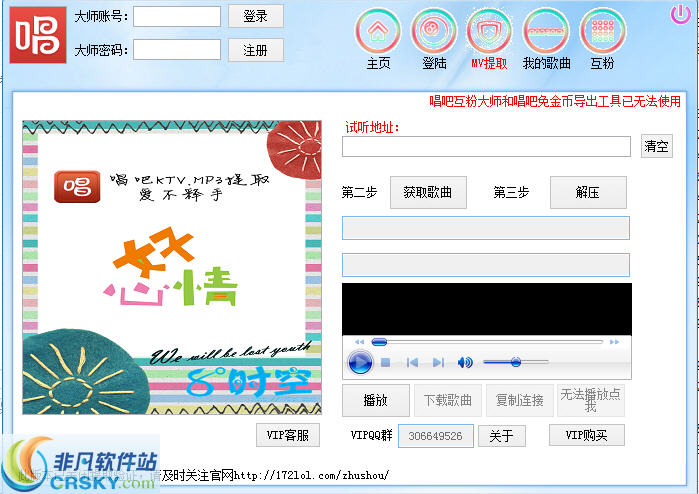Click the 复制连接 button

(519, 400)
